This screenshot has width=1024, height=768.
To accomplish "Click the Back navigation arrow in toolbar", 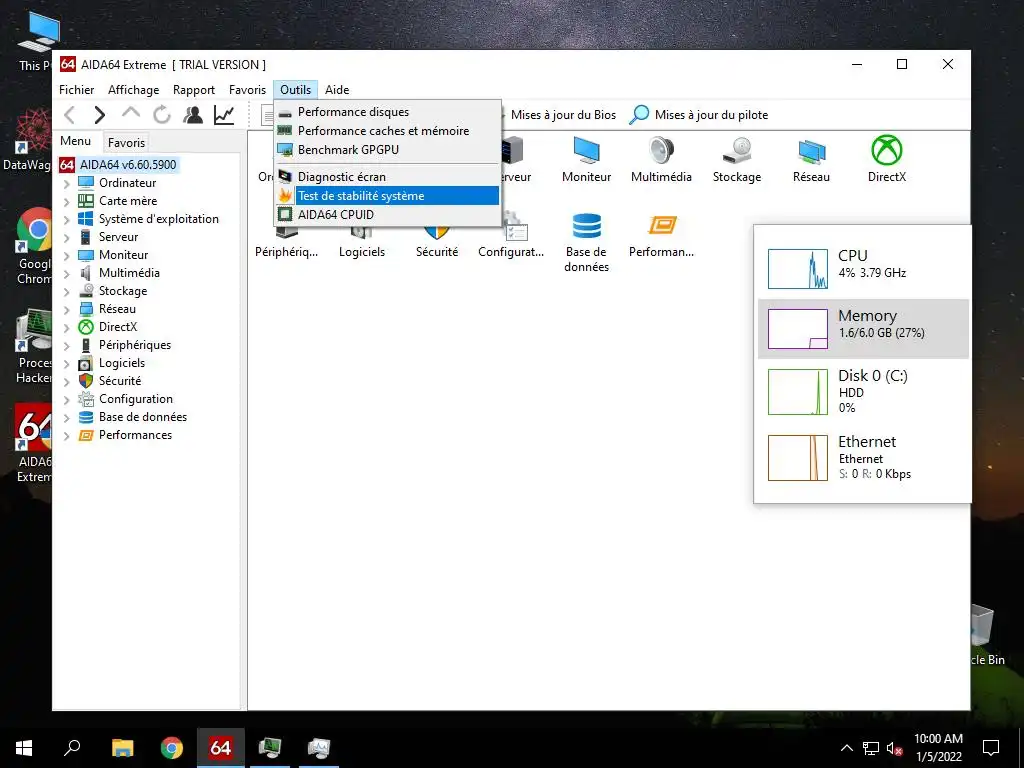I will pyautogui.click(x=70, y=115).
